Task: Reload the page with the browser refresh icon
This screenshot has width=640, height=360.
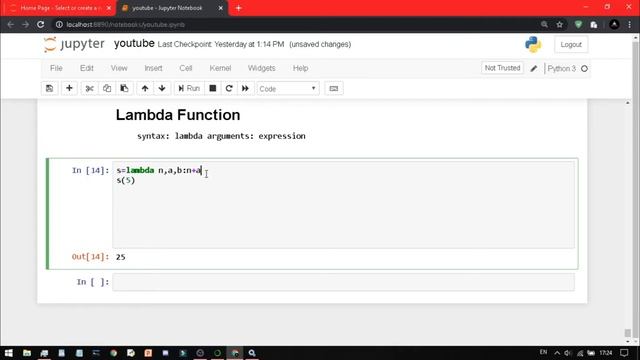Action: (41, 24)
